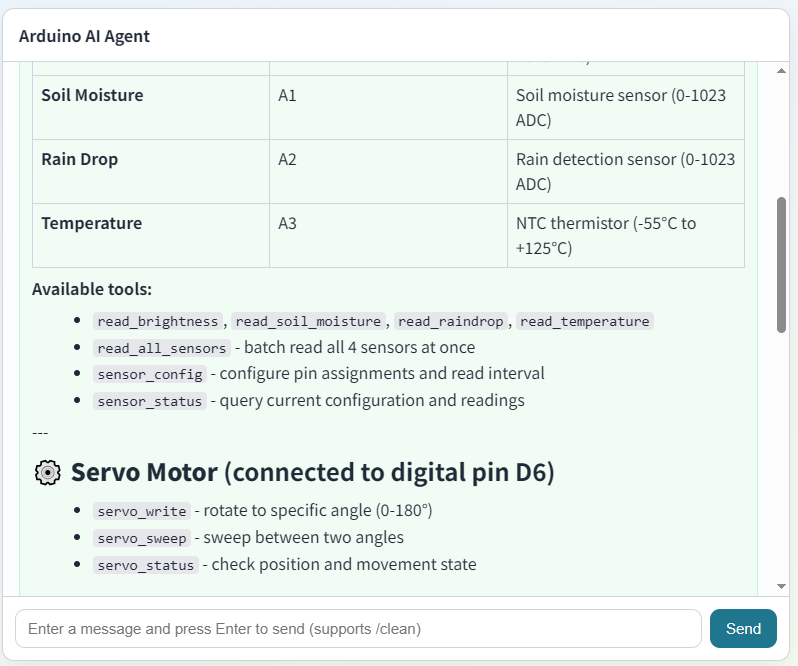Click 'query current configuration and readings'

point(372,400)
